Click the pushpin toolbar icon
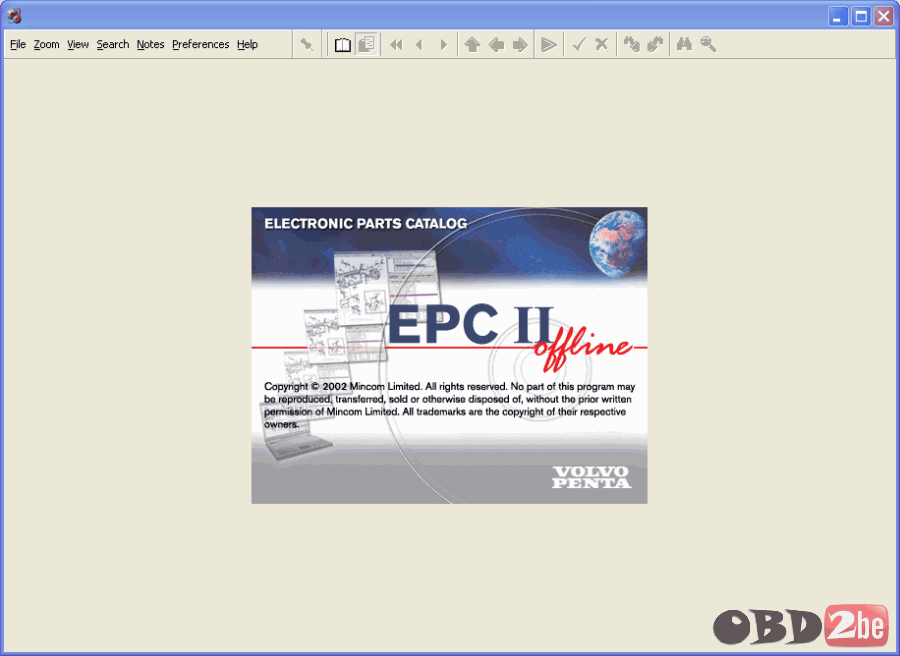This screenshot has height=656, width=900. click(307, 44)
